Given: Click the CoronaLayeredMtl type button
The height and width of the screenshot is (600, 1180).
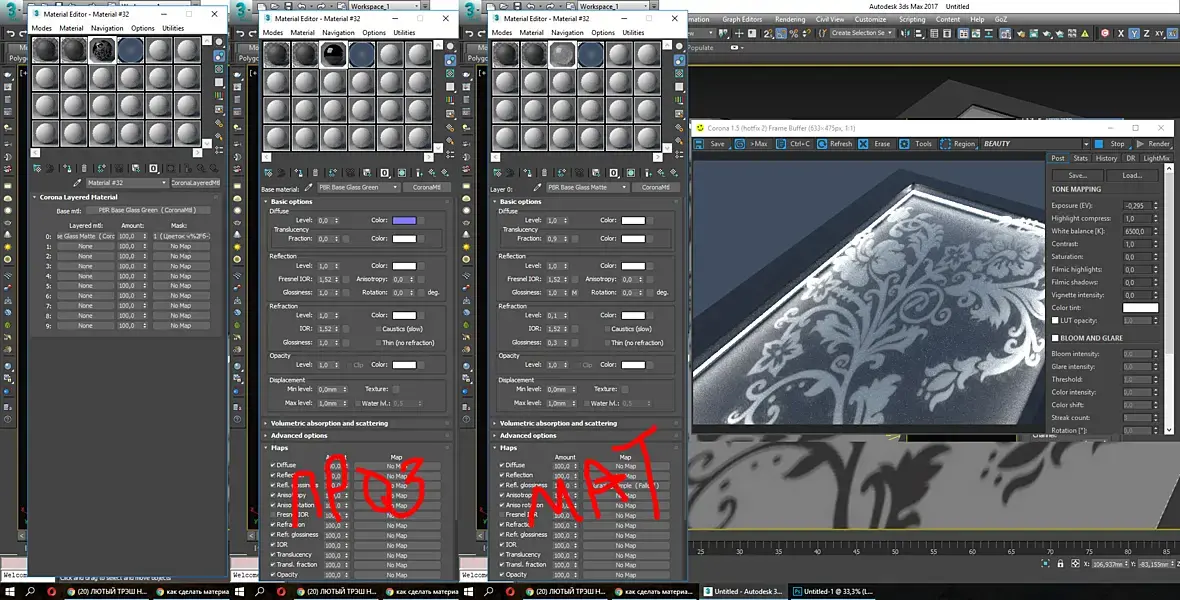Looking at the screenshot, I should [x=196, y=183].
